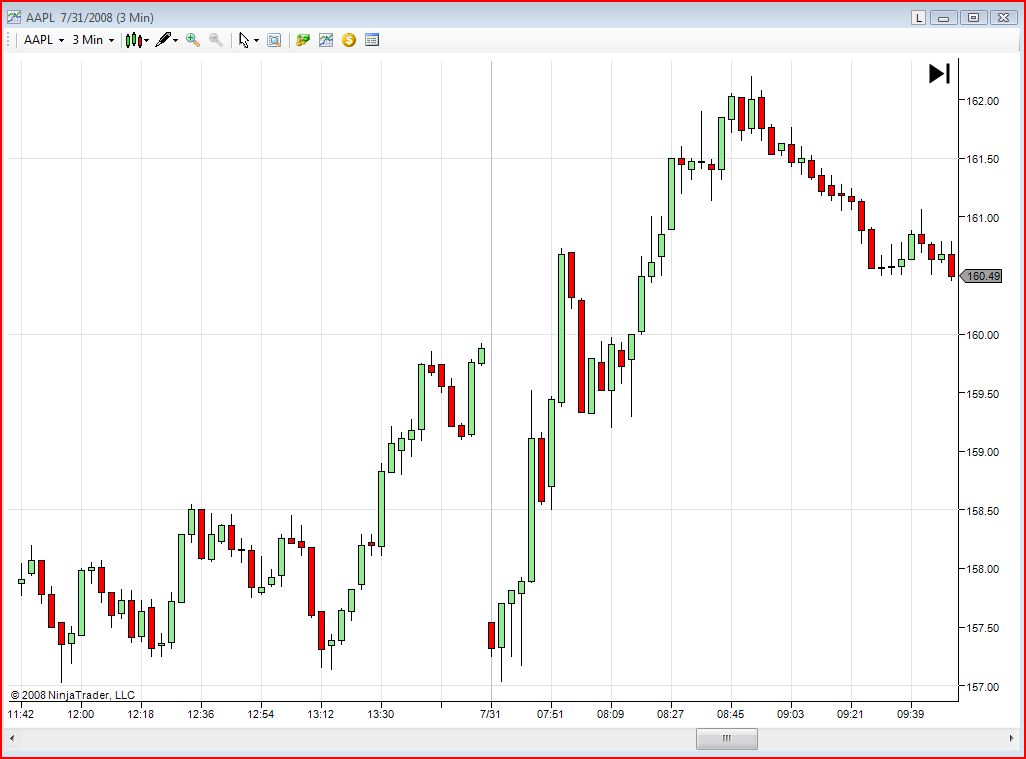Click the 160.49 current price marker
1026x759 pixels.
tap(982, 276)
